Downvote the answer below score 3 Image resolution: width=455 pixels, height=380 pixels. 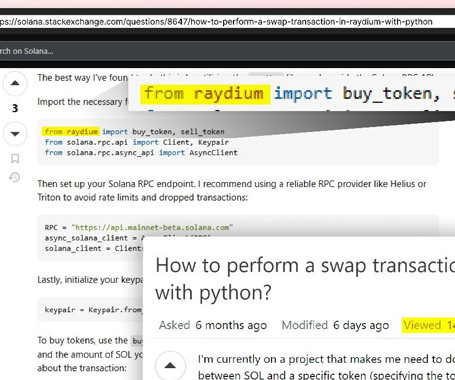(15, 134)
